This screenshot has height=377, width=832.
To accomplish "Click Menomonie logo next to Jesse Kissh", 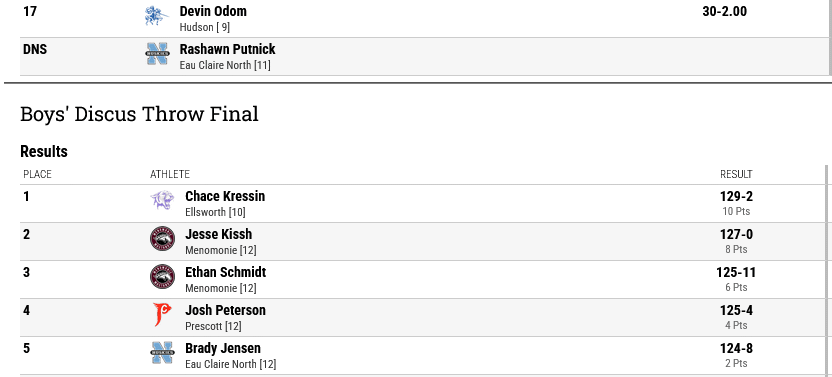I will tap(162, 238).
